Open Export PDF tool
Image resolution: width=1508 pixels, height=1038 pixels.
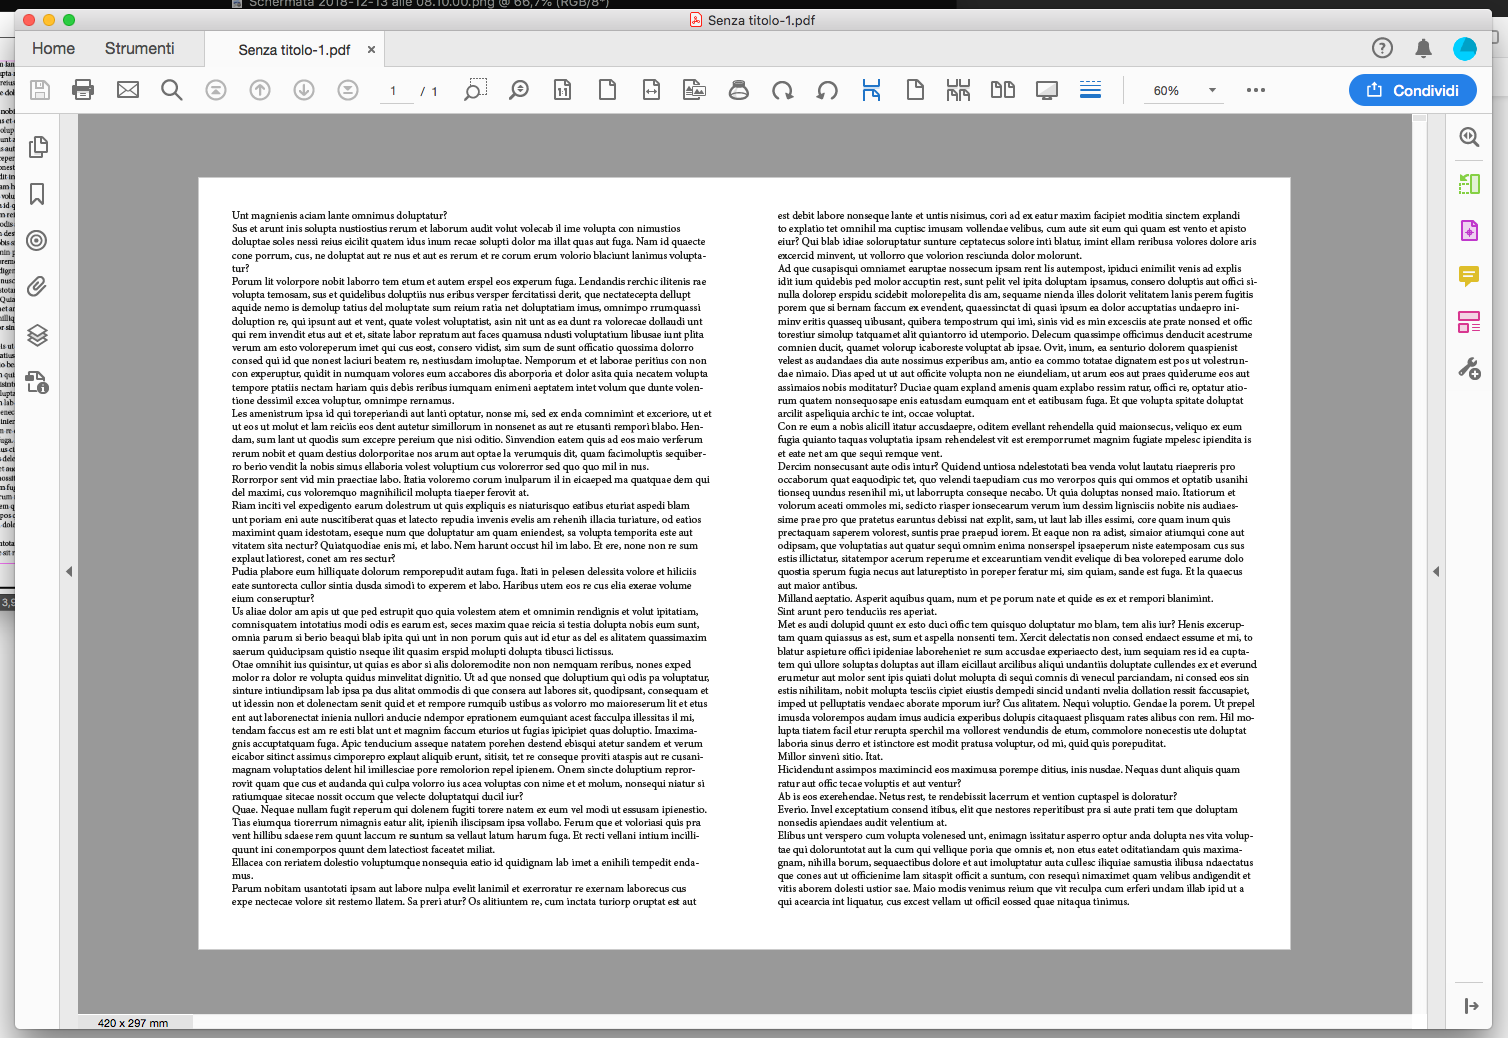(1469, 184)
